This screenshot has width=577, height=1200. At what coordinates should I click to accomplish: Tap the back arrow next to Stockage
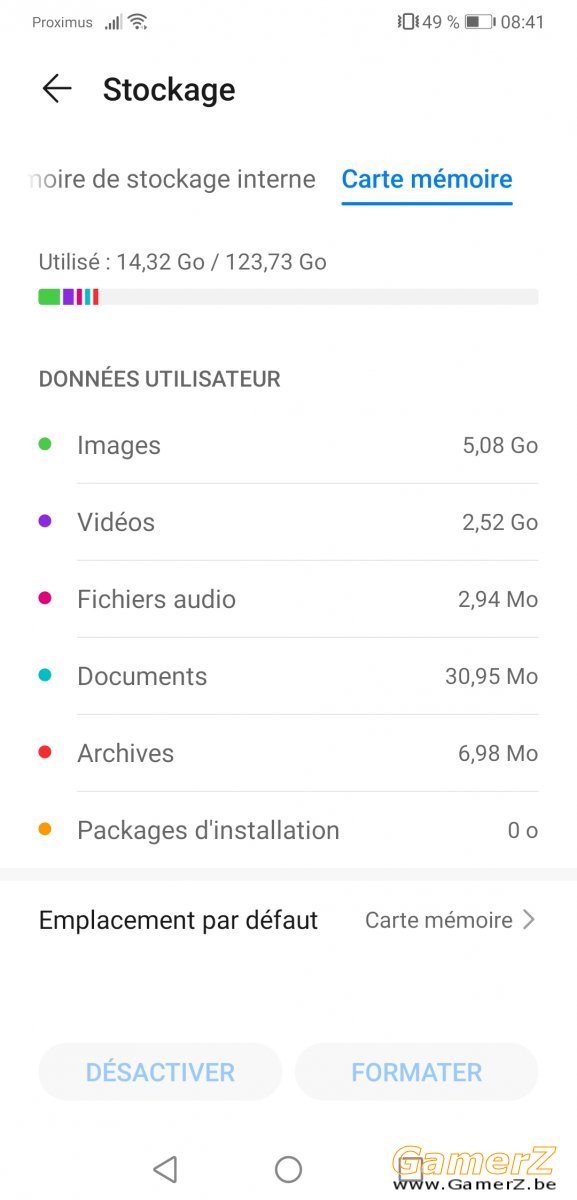coord(57,89)
